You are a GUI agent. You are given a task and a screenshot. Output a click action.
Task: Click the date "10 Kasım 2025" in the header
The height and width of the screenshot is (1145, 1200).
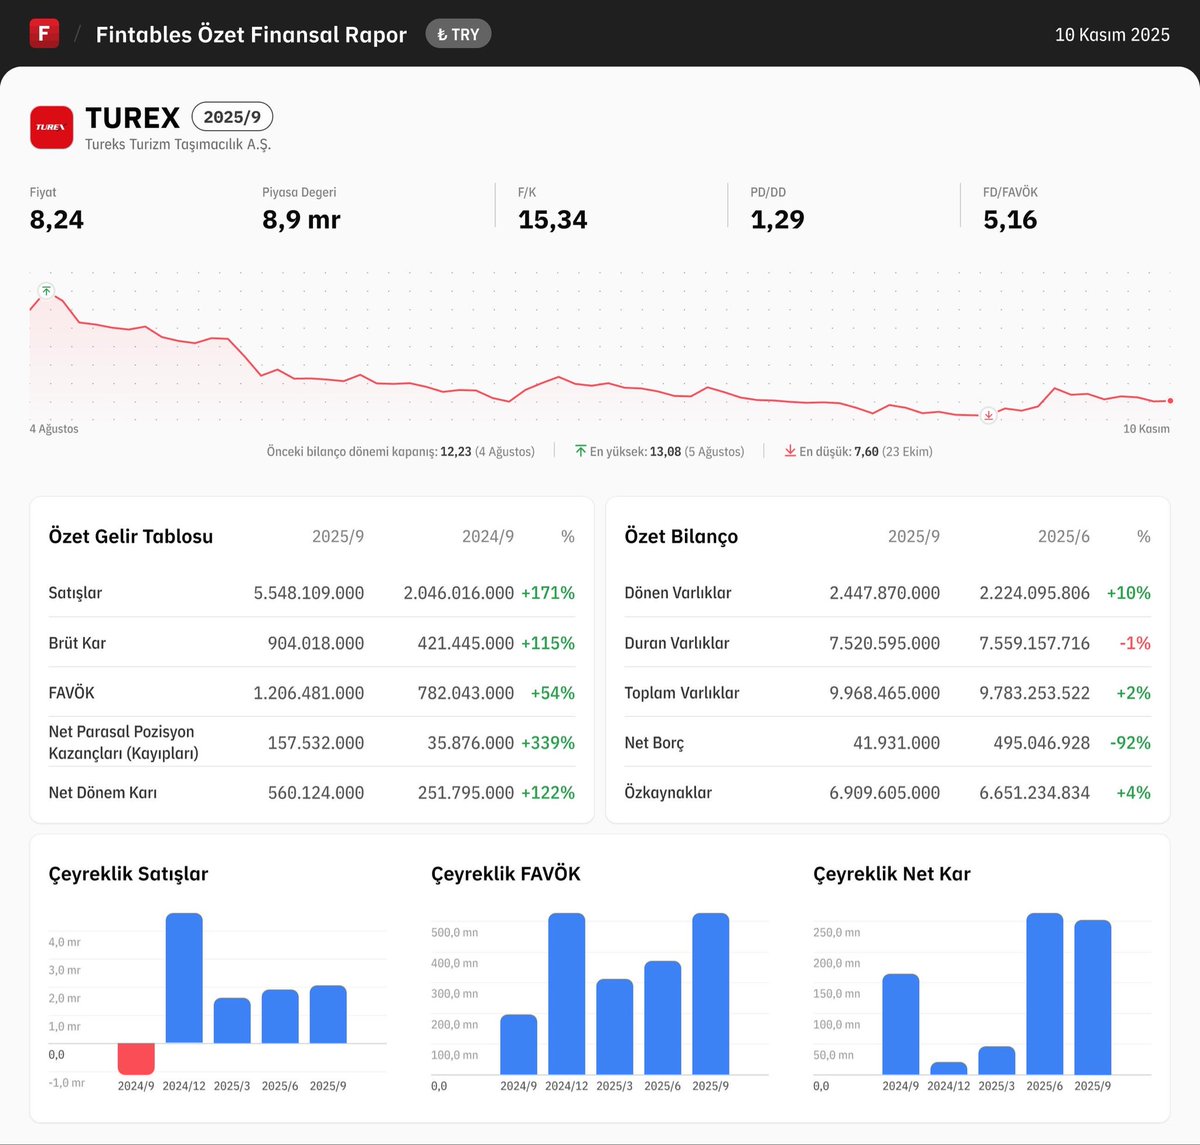[x=1112, y=33]
